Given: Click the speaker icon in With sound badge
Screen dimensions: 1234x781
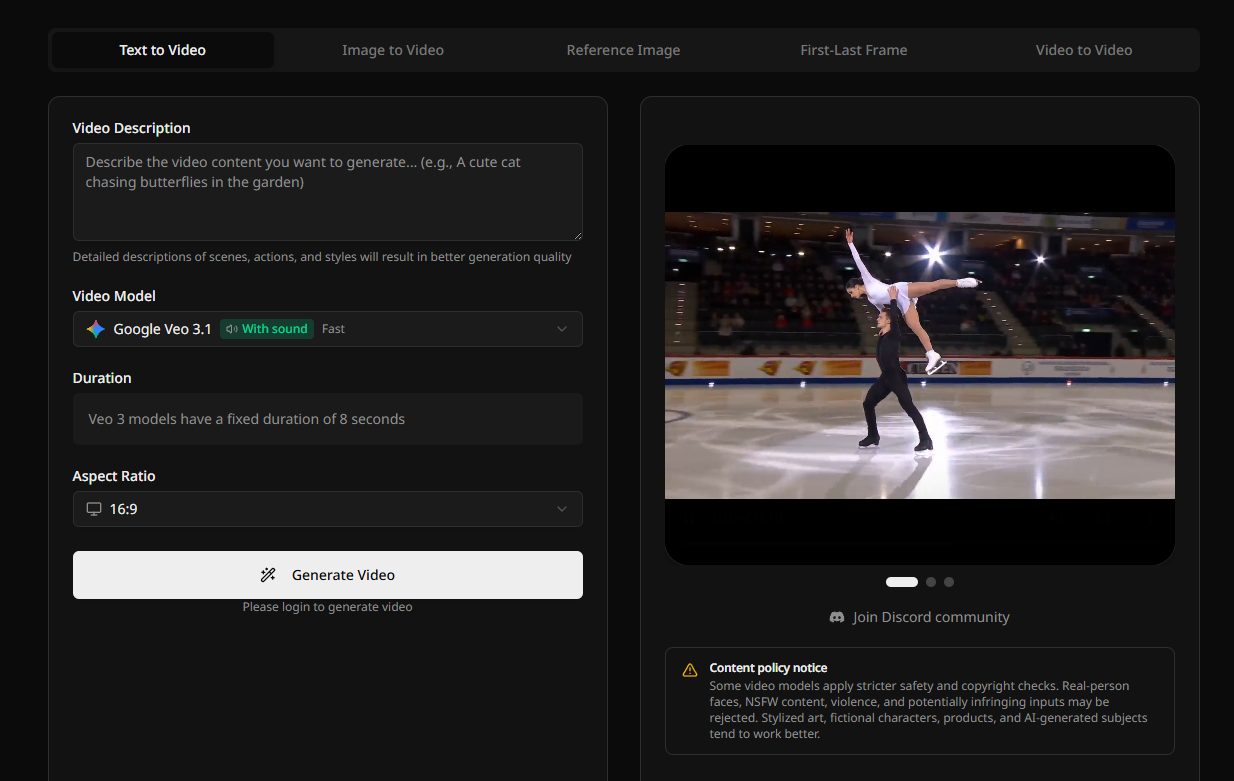Looking at the screenshot, I should [x=231, y=329].
